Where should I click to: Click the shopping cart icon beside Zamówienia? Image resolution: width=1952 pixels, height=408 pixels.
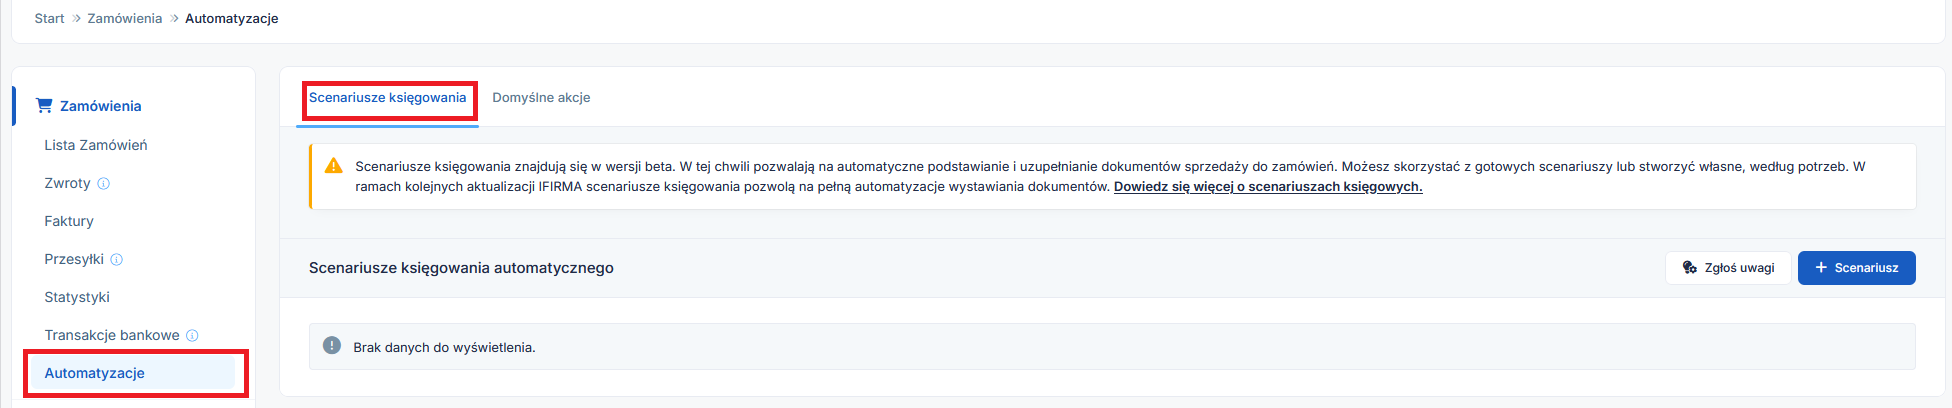[44, 105]
